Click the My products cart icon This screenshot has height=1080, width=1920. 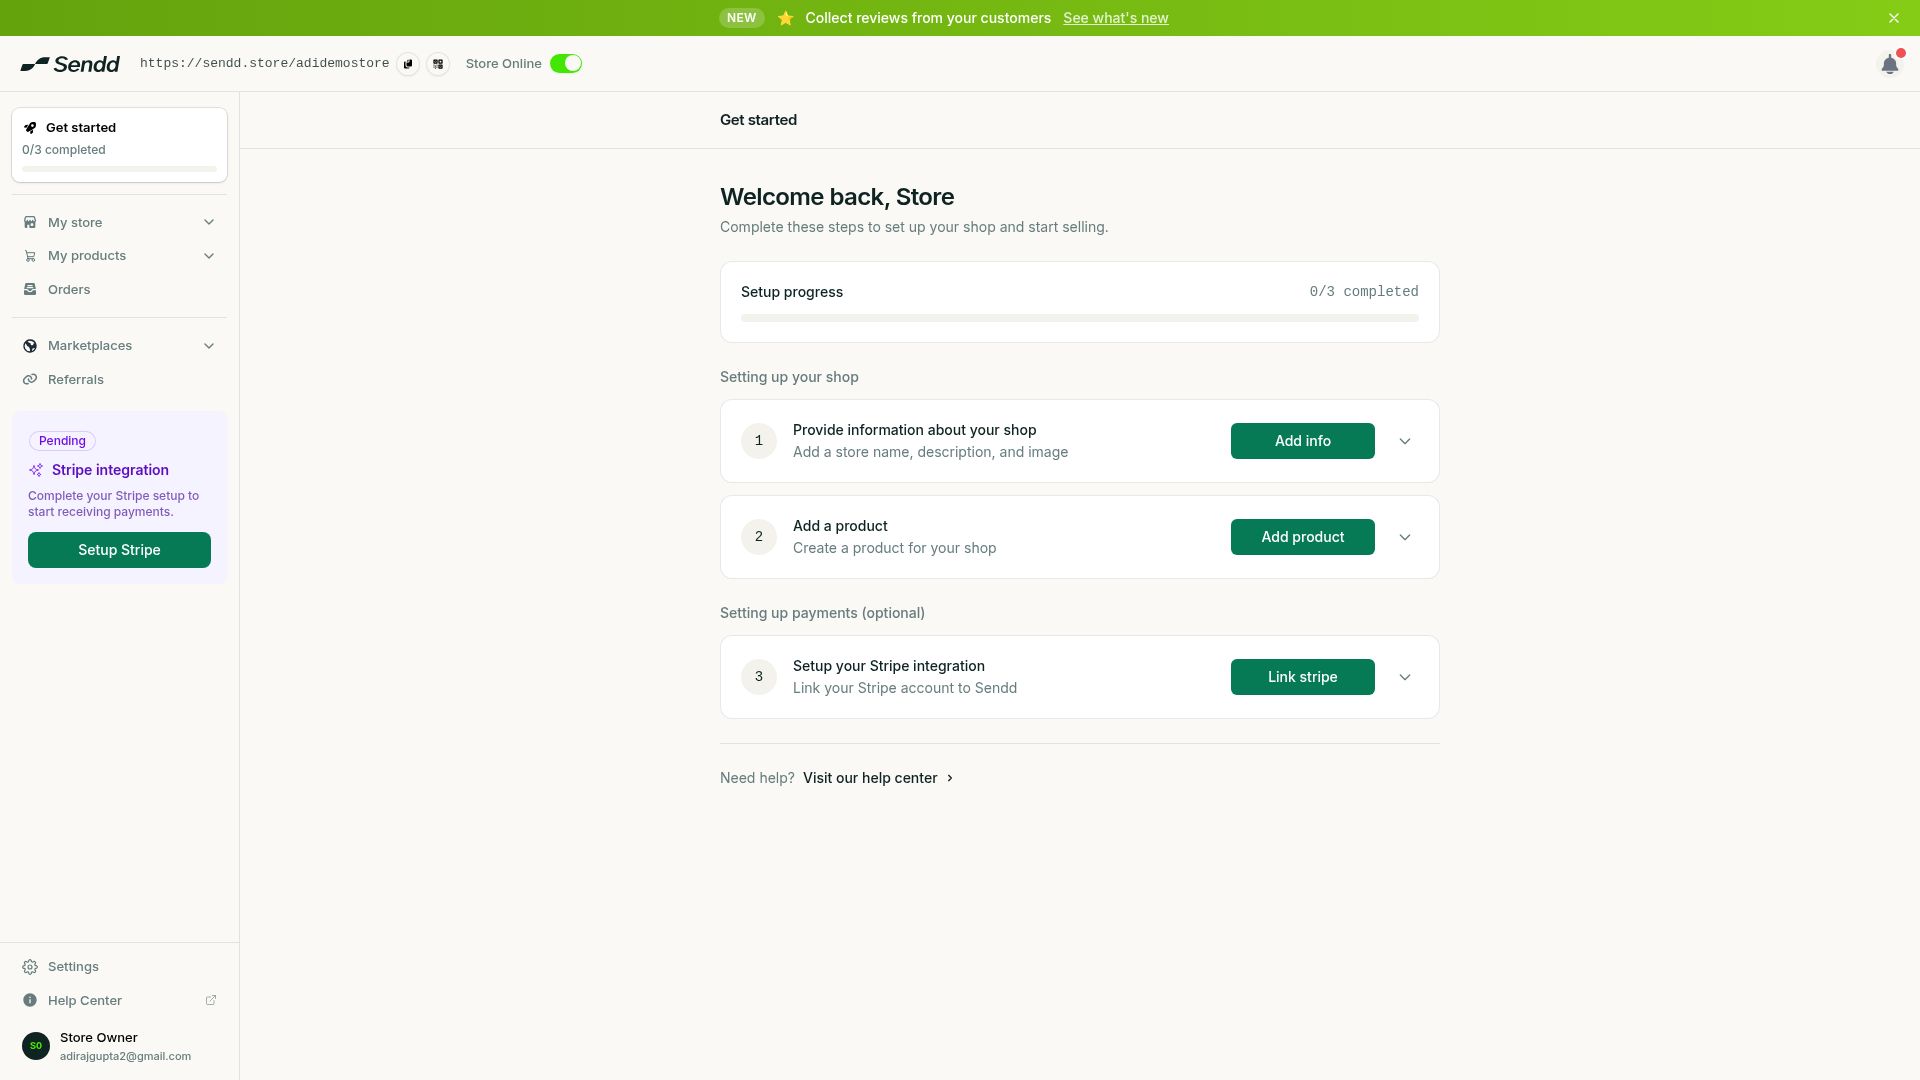(30, 256)
